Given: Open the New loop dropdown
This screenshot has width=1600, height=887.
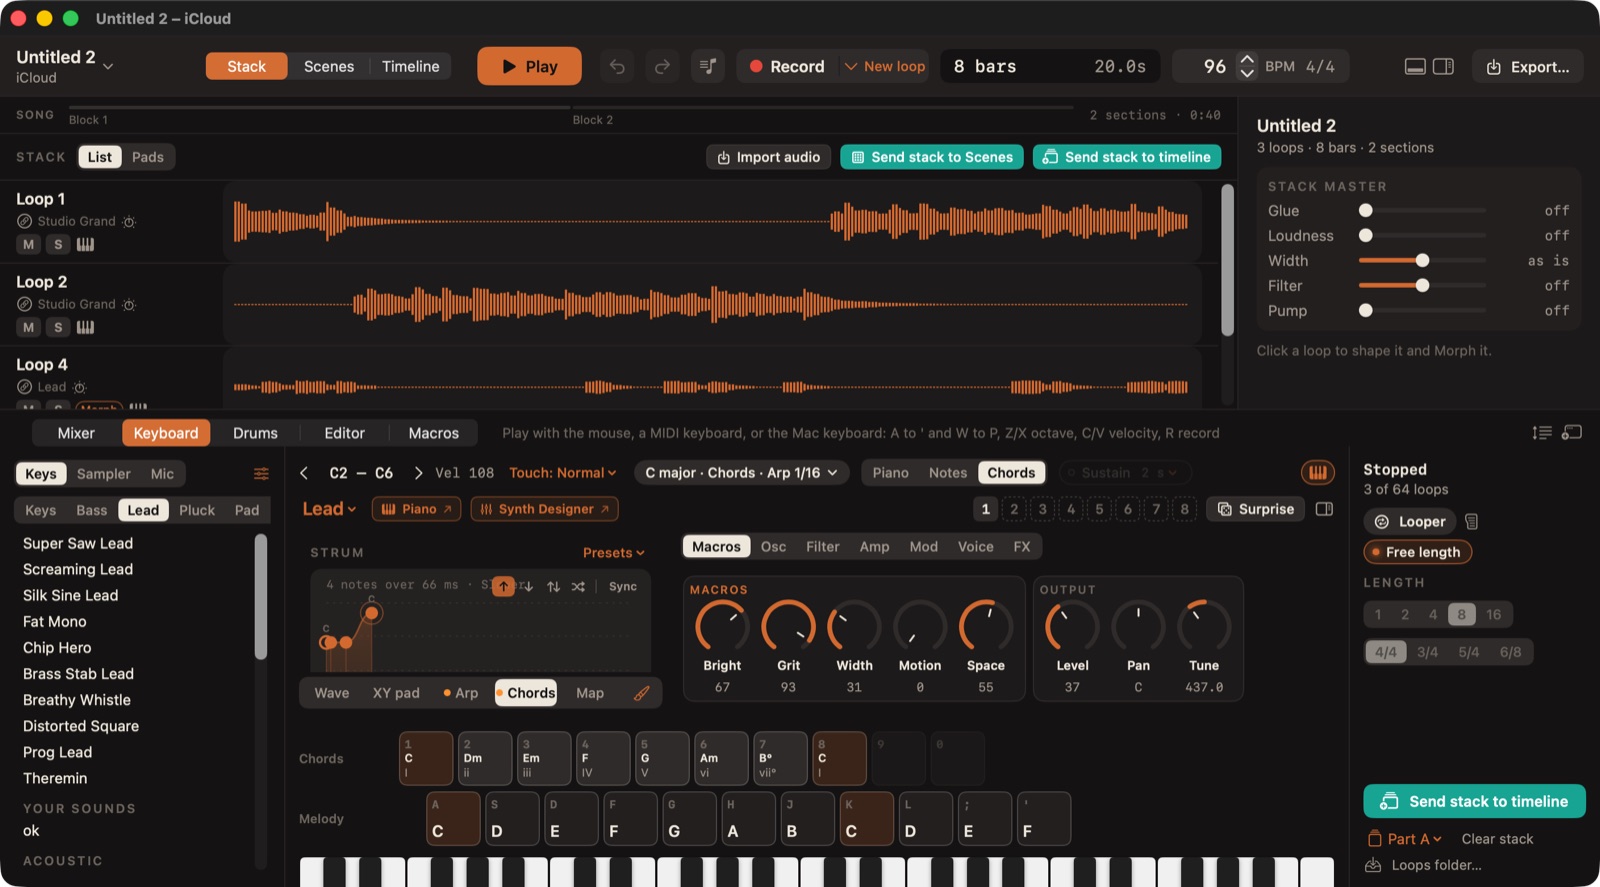Looking at the screenshot, I should (x=885, y=66).
